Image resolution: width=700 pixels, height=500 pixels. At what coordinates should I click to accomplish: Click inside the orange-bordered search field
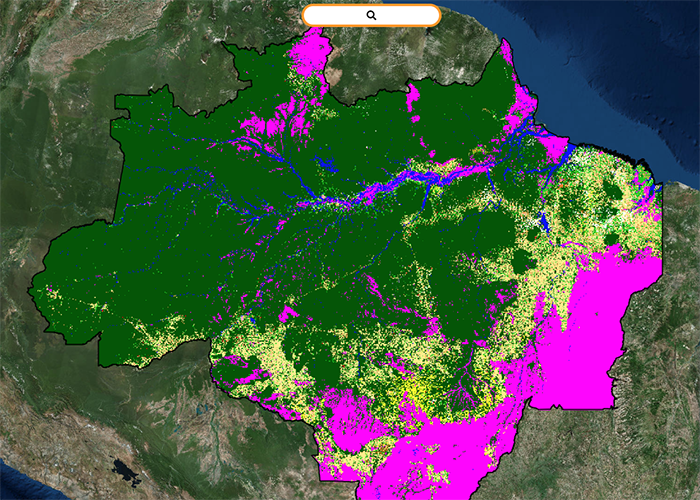(x=371, y=16)
